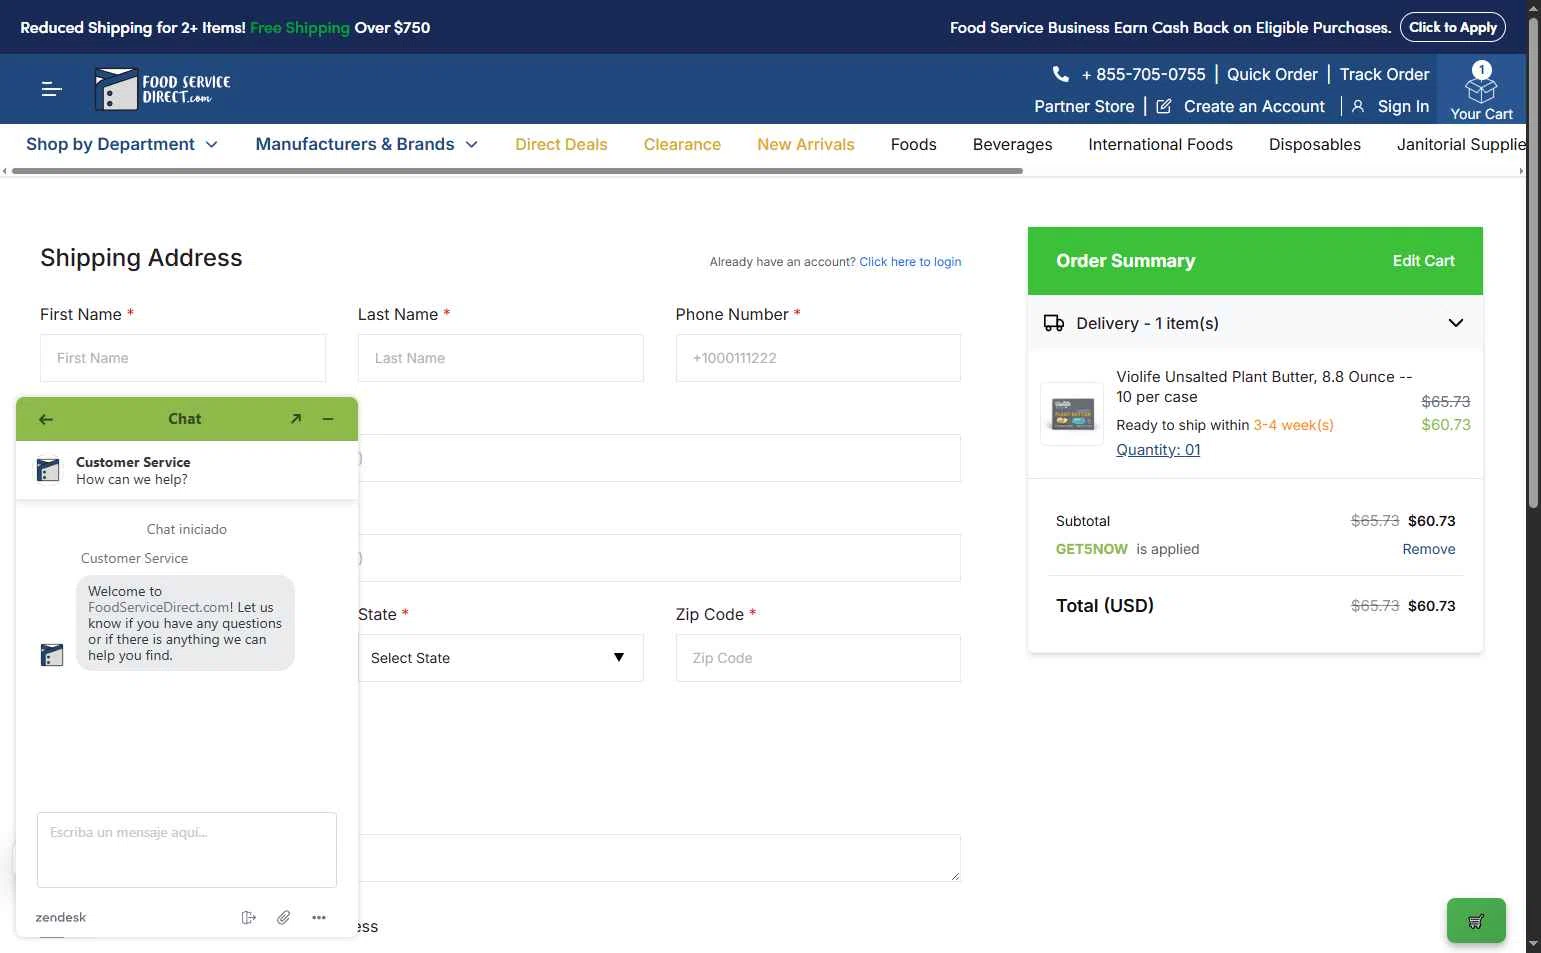
Task: Expand Shop by Department menu
Action: coord(122,144)
